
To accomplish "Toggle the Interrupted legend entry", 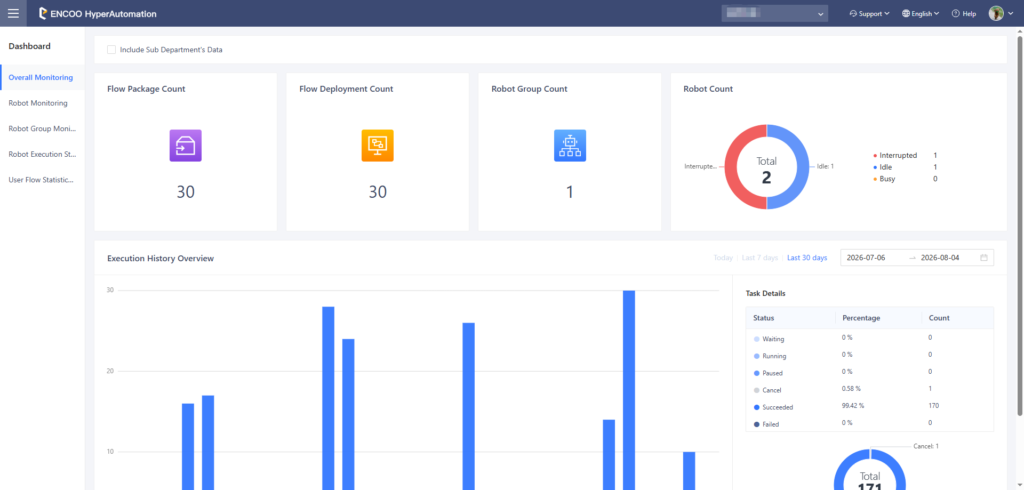I will click(x=896, y=155).
